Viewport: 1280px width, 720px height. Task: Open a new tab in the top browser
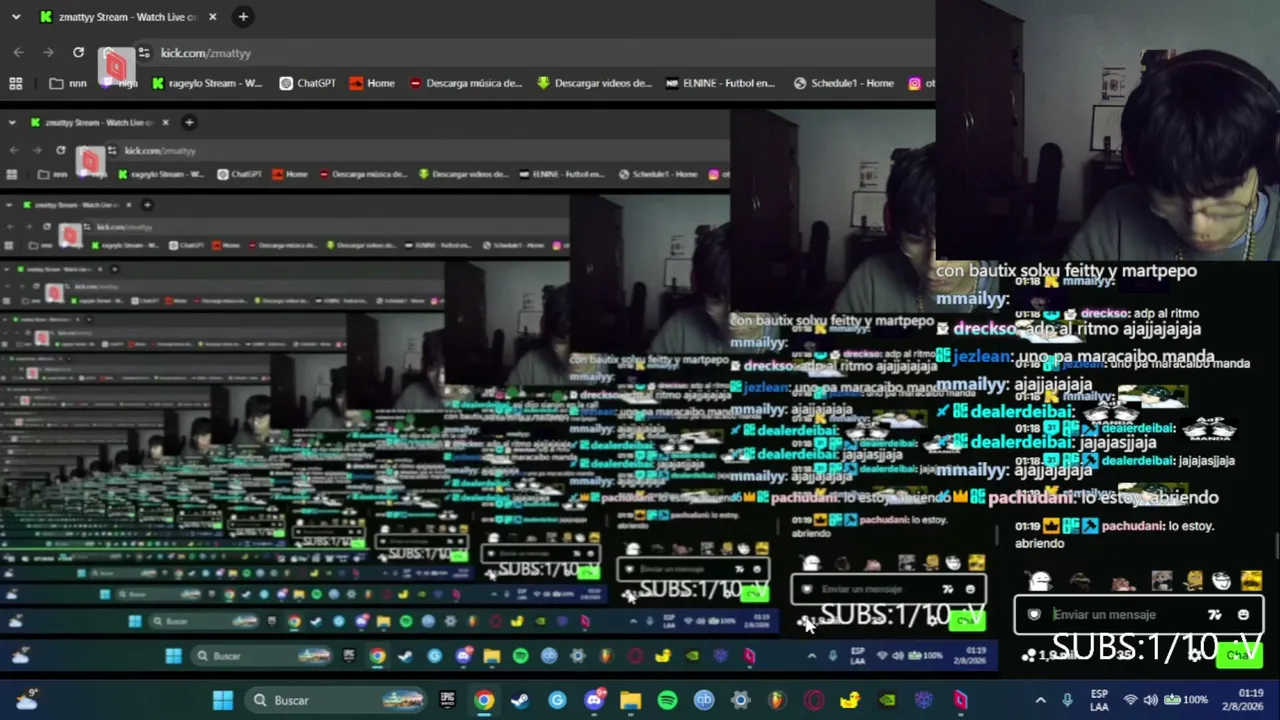(x=243, y=17)
